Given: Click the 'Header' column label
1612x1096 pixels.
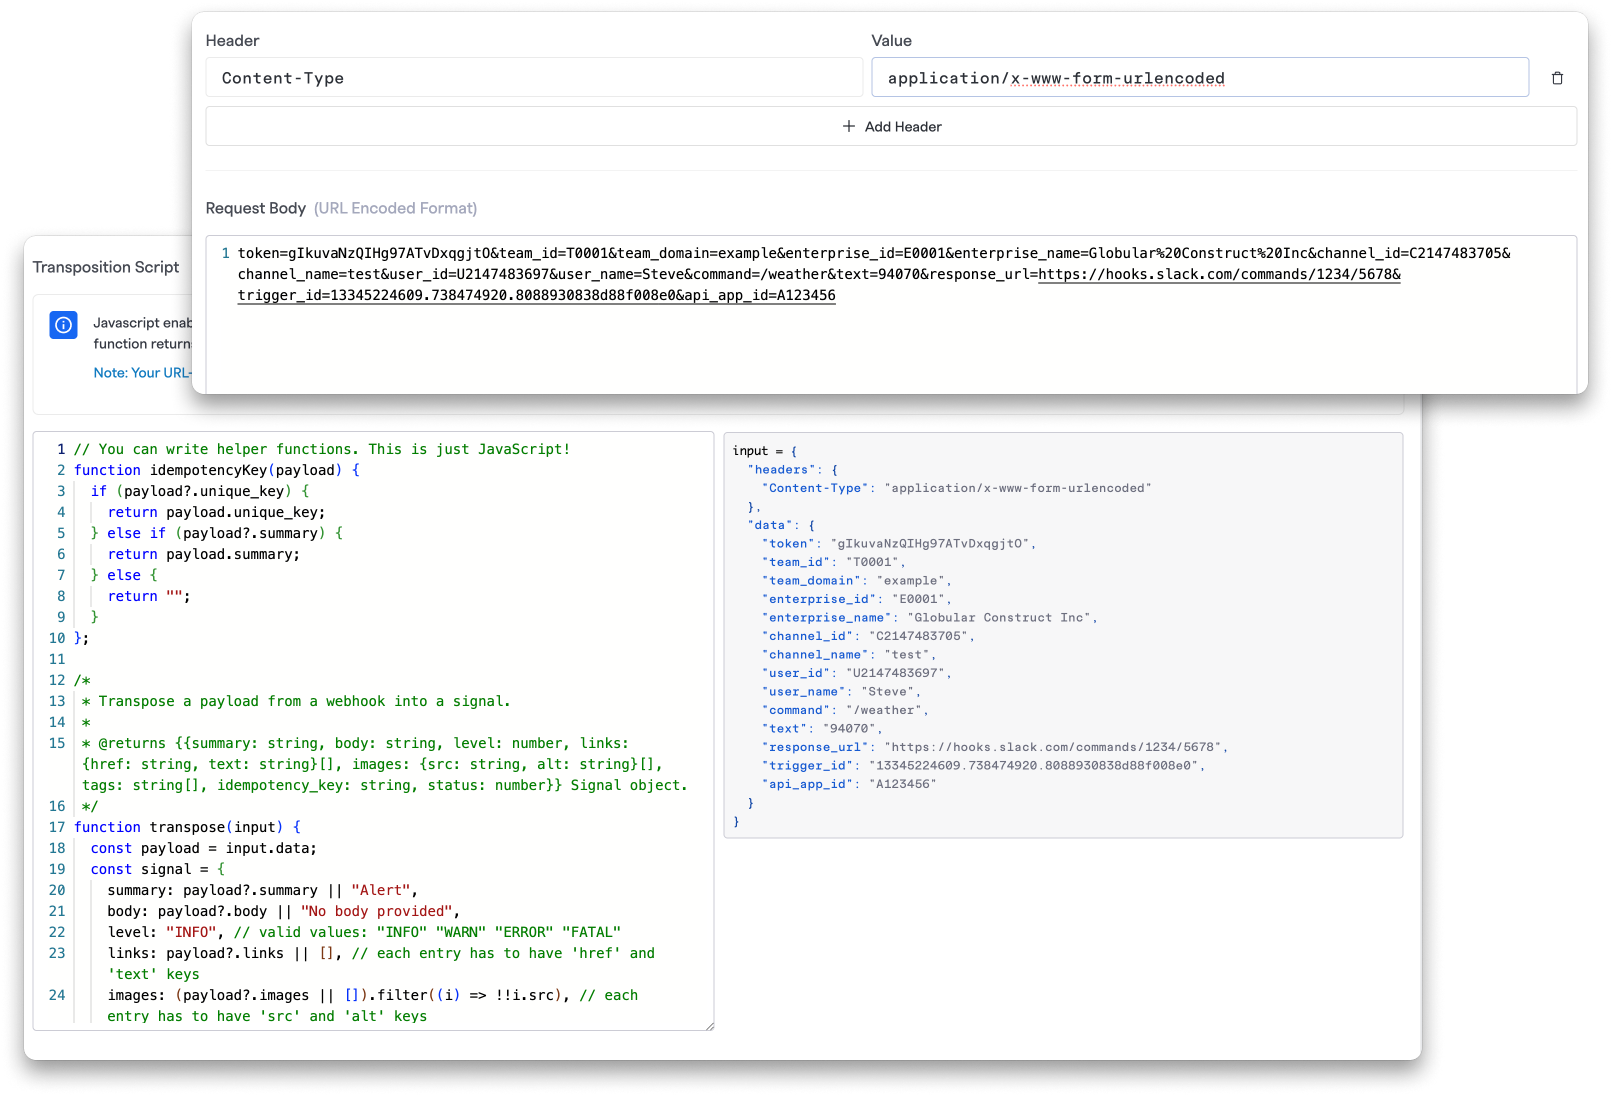Looking at the screenshot, I should (232, 41).
